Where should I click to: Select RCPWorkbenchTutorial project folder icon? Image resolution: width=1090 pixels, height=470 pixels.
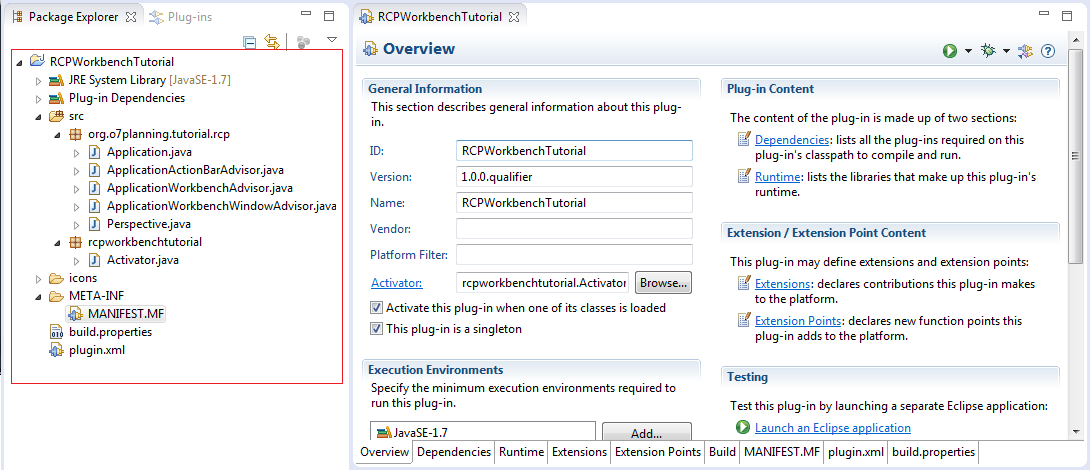point(38,61)
